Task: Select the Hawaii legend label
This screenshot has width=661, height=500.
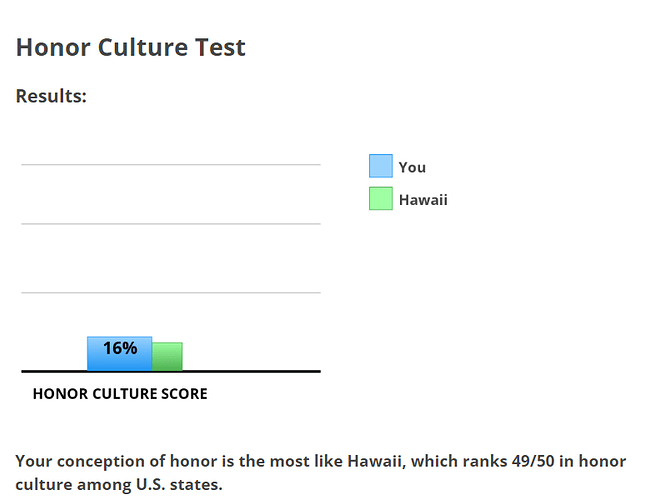Action: point(423,200)
